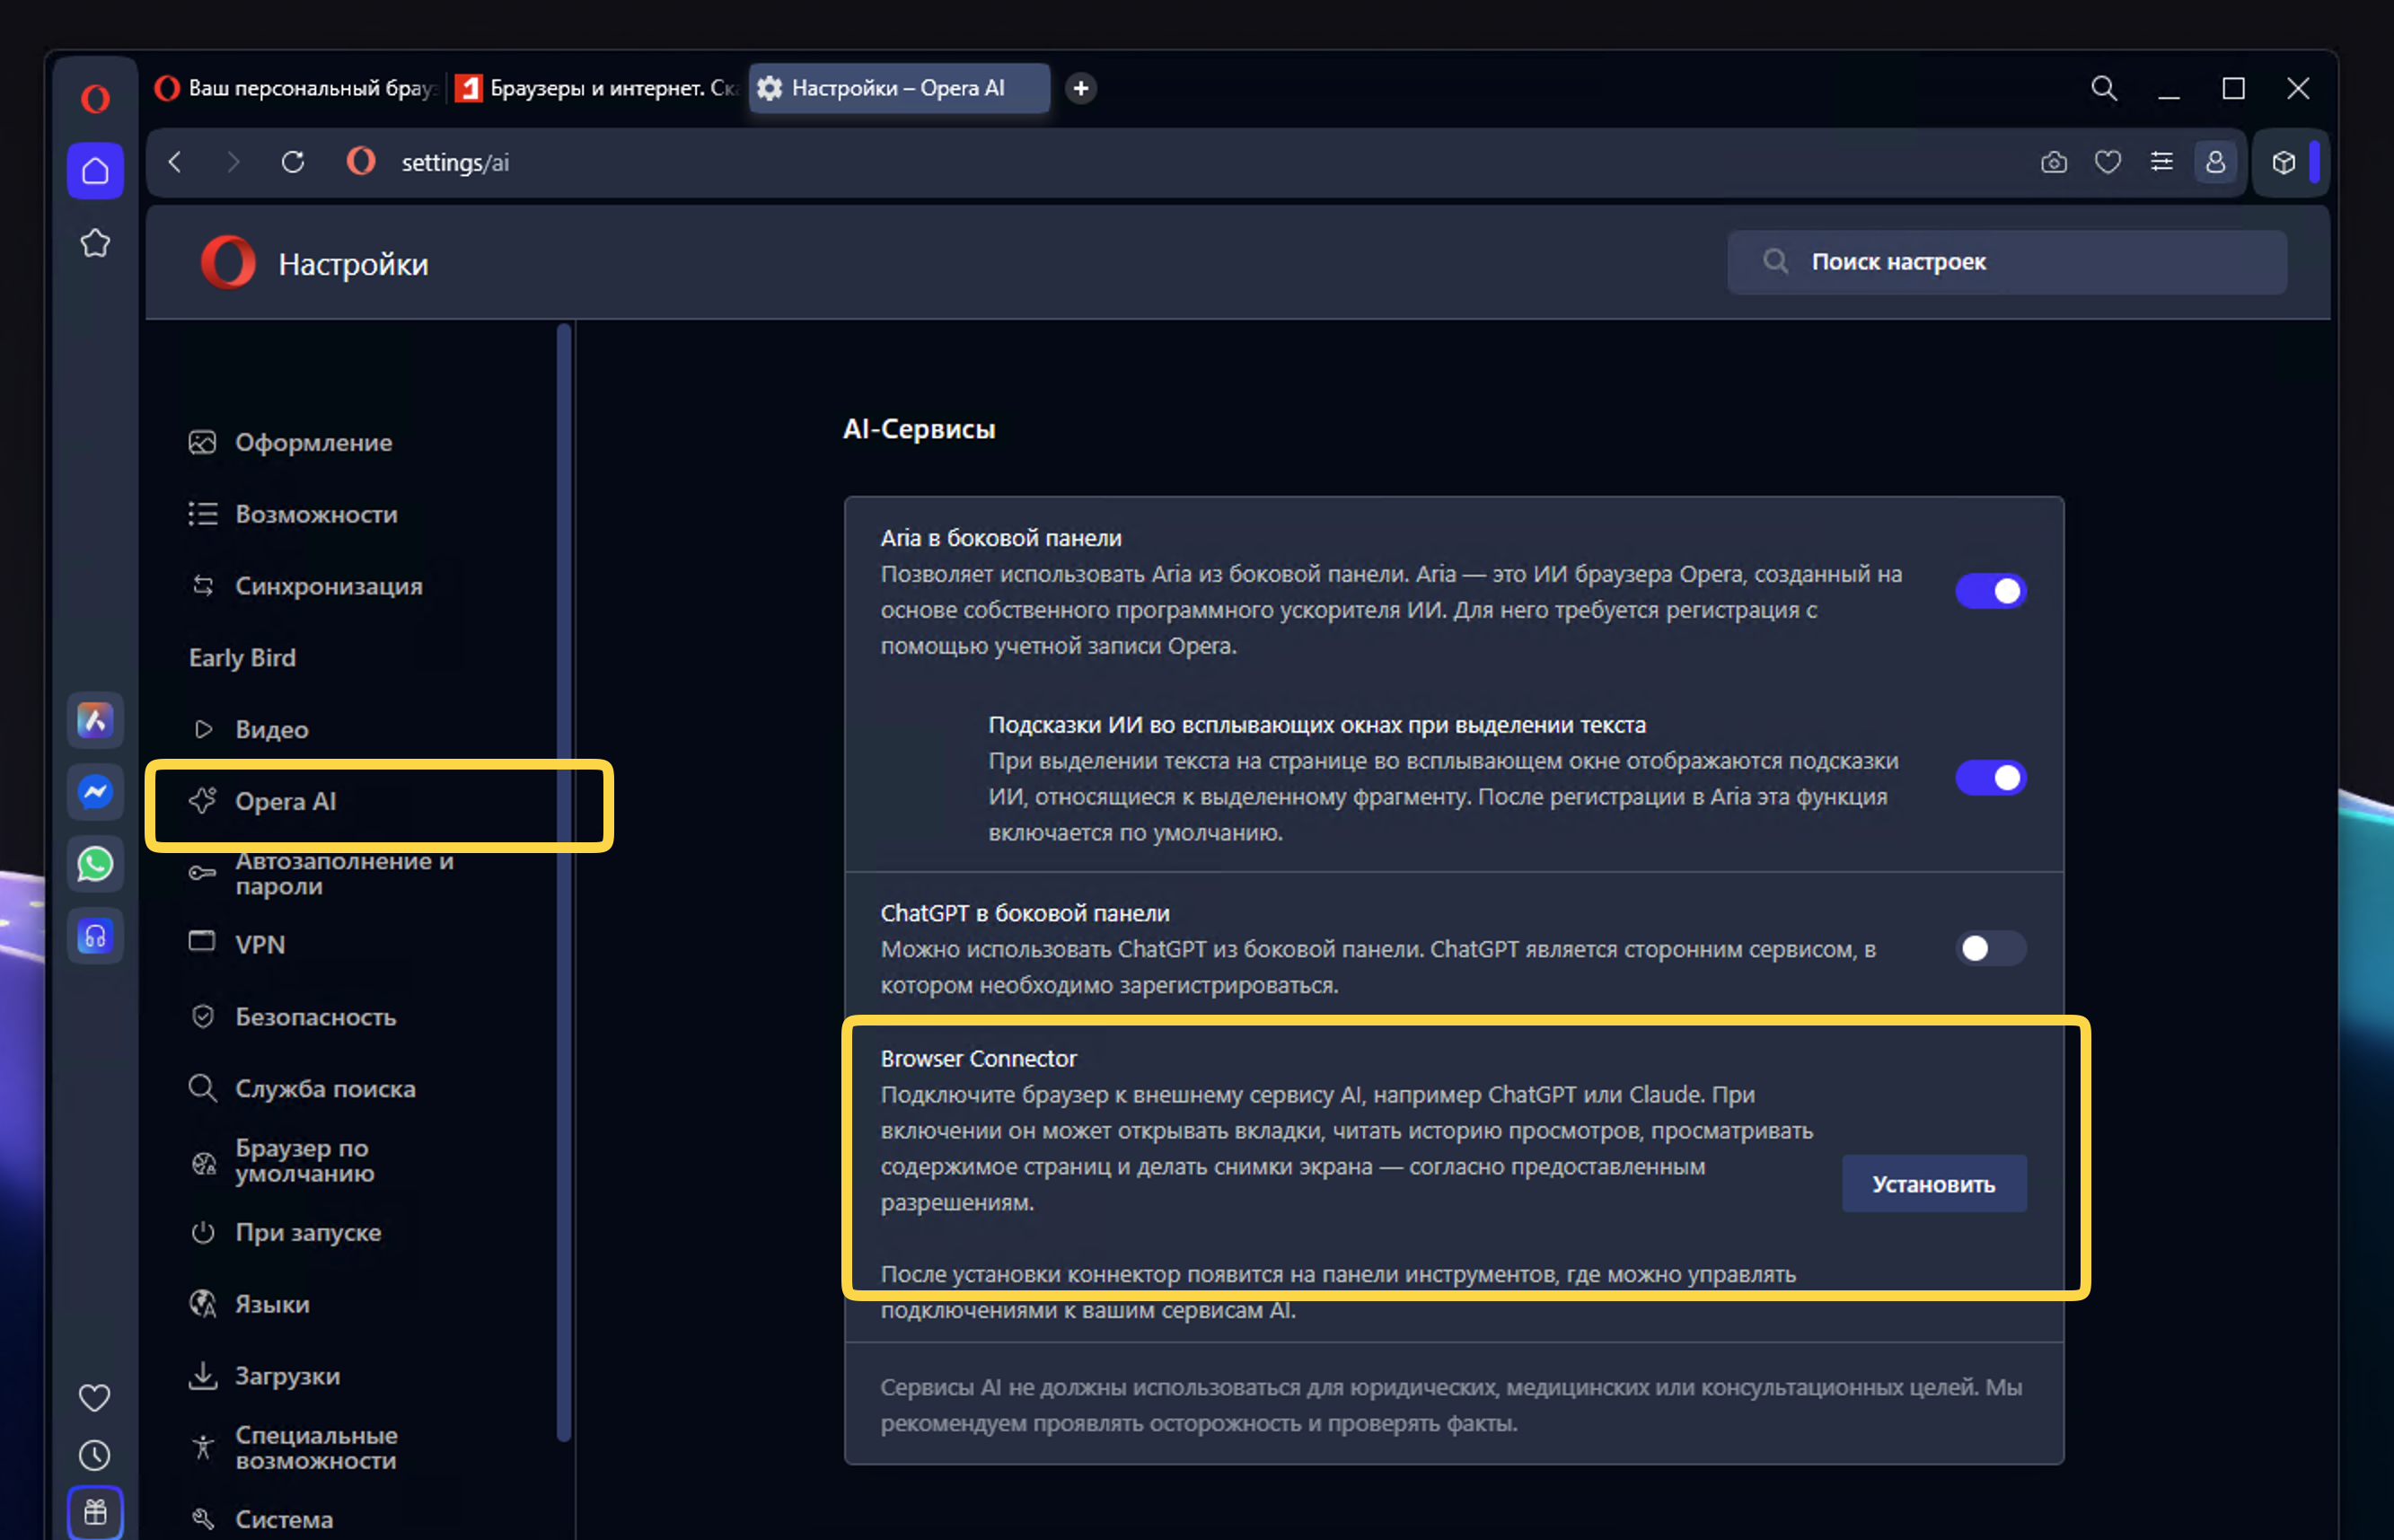This screenshot has height=1540, width=2394.
Task: Open Aria AI sidebar icon
Action: [95, 720]
